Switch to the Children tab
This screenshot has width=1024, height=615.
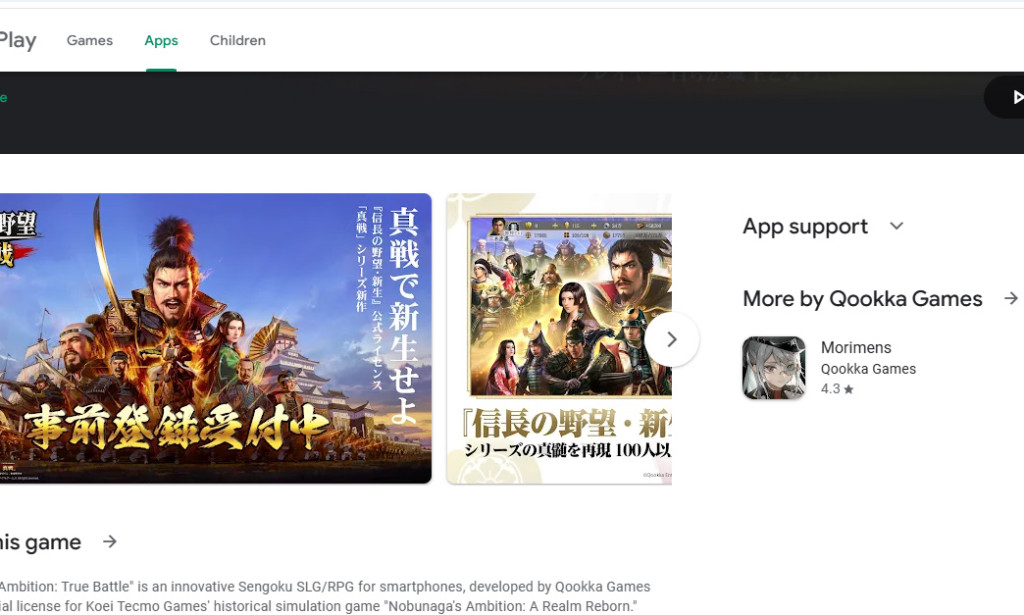point(237,40)
